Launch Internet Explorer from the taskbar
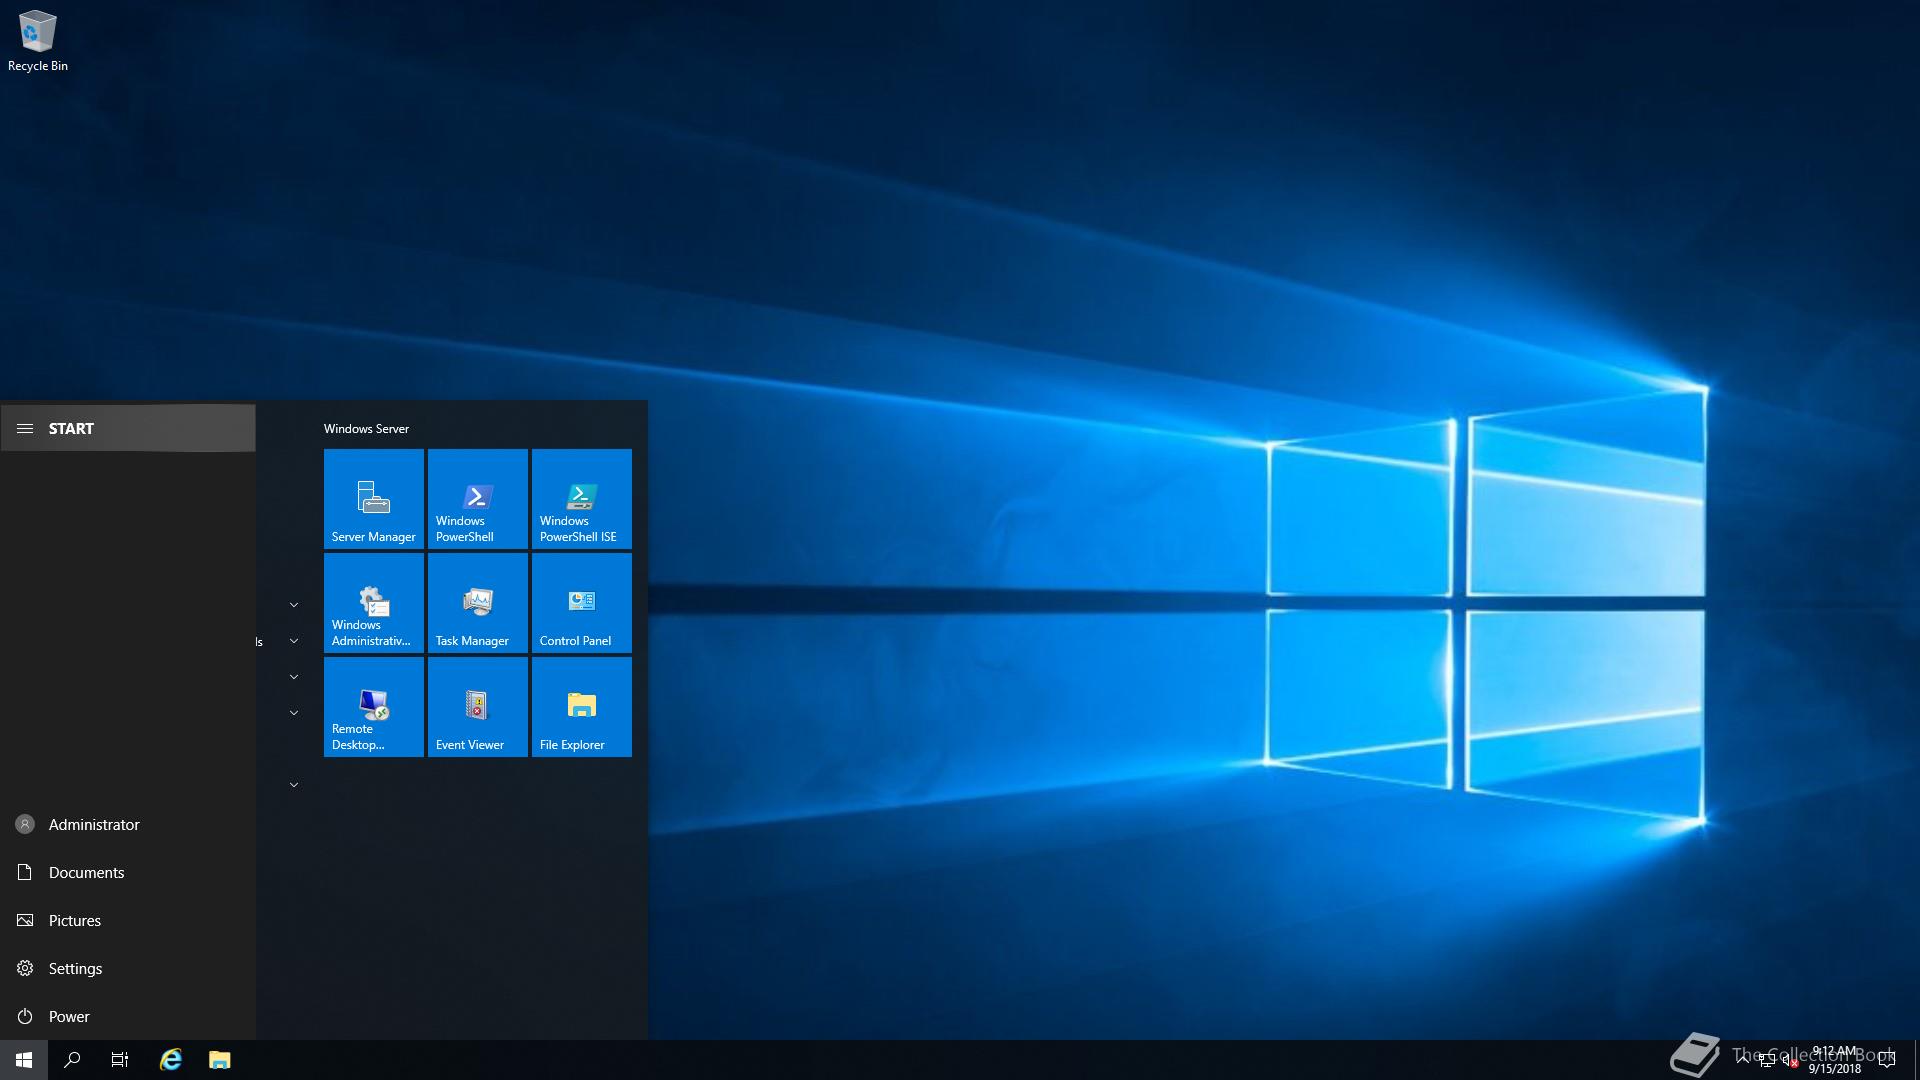The image size is (1920, 1080). click(x=171, y=1060)
